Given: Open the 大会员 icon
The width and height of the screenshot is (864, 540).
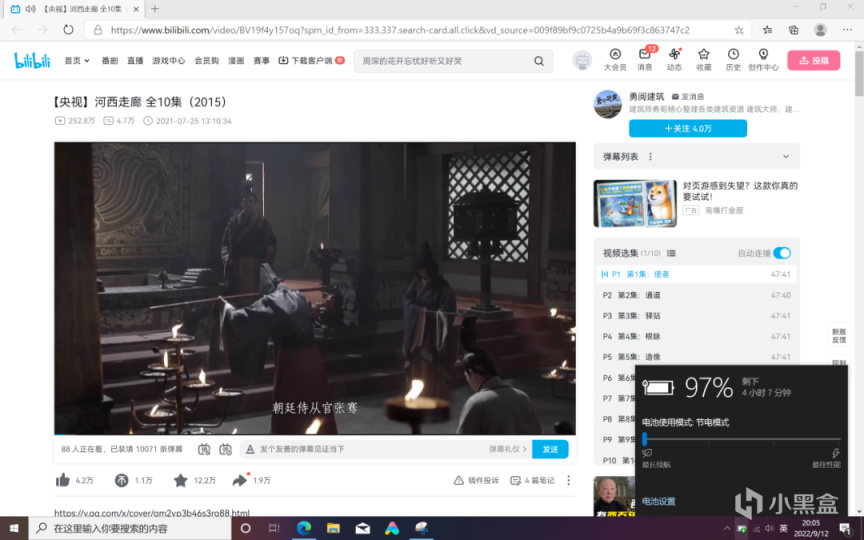Looking at the screenshot, I should click(x=615, y=60).
